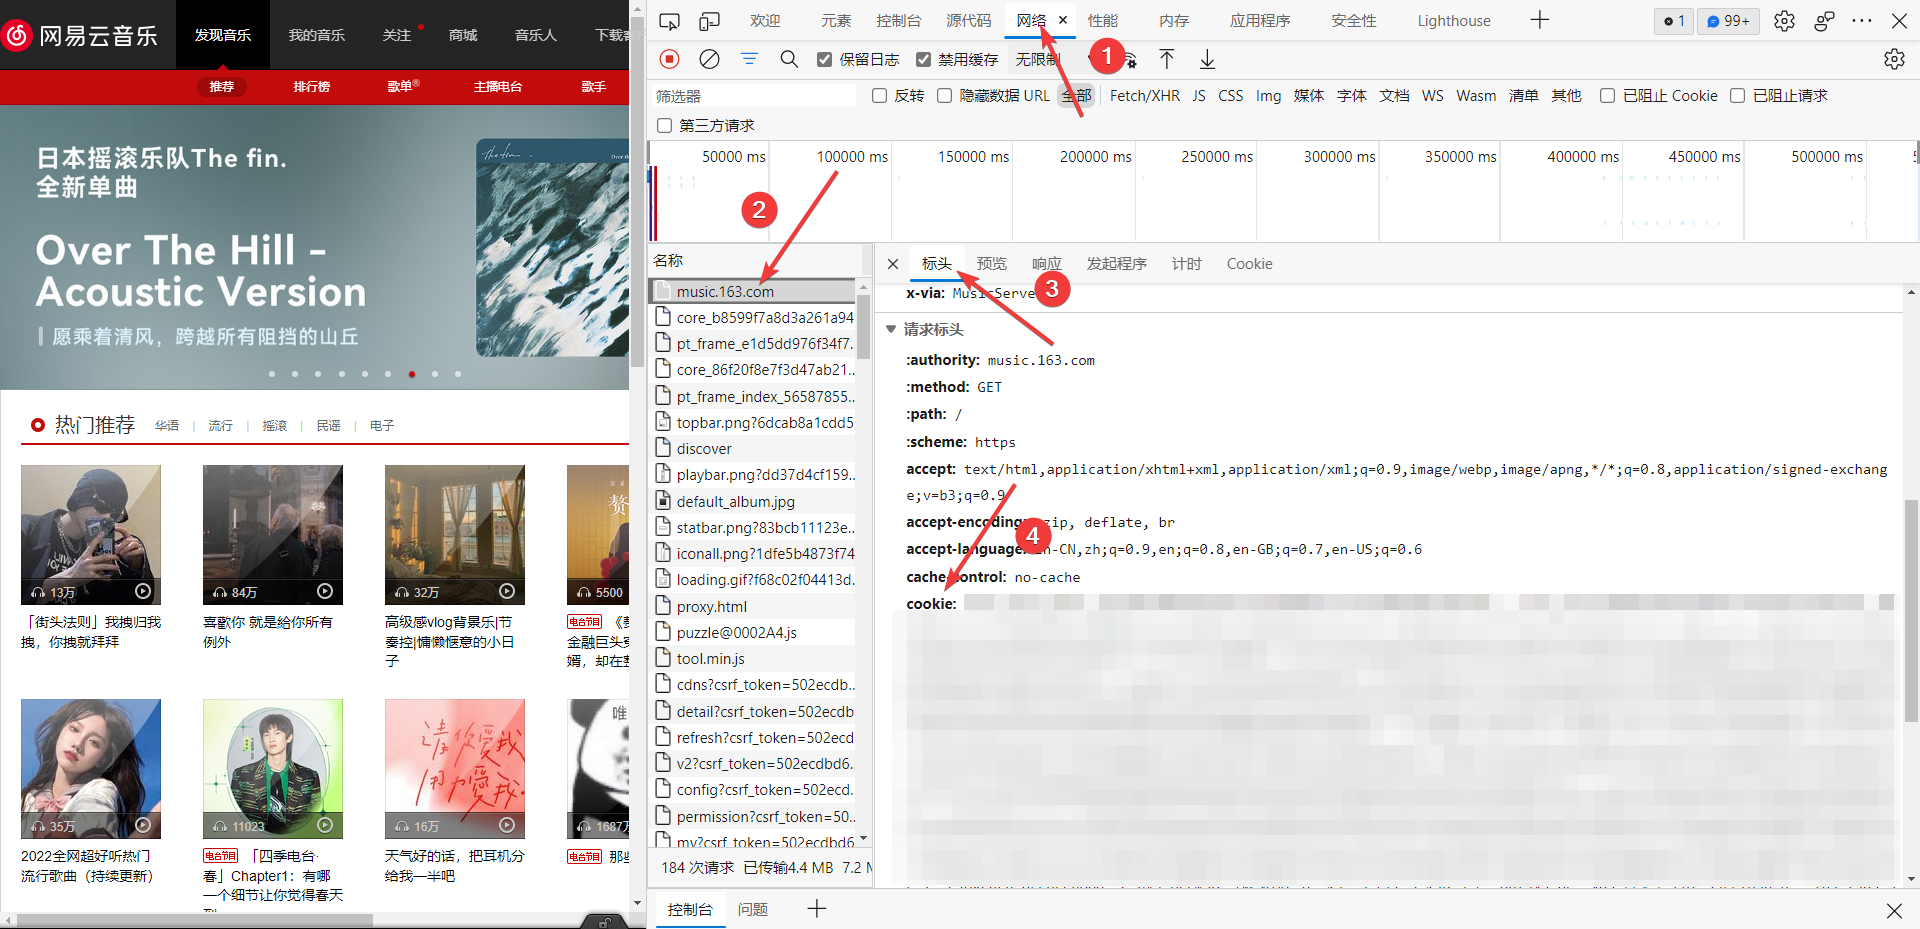The image size is (1920, 929).
Task: Toggle the device emulation toolbar
Action: (710, 20)
